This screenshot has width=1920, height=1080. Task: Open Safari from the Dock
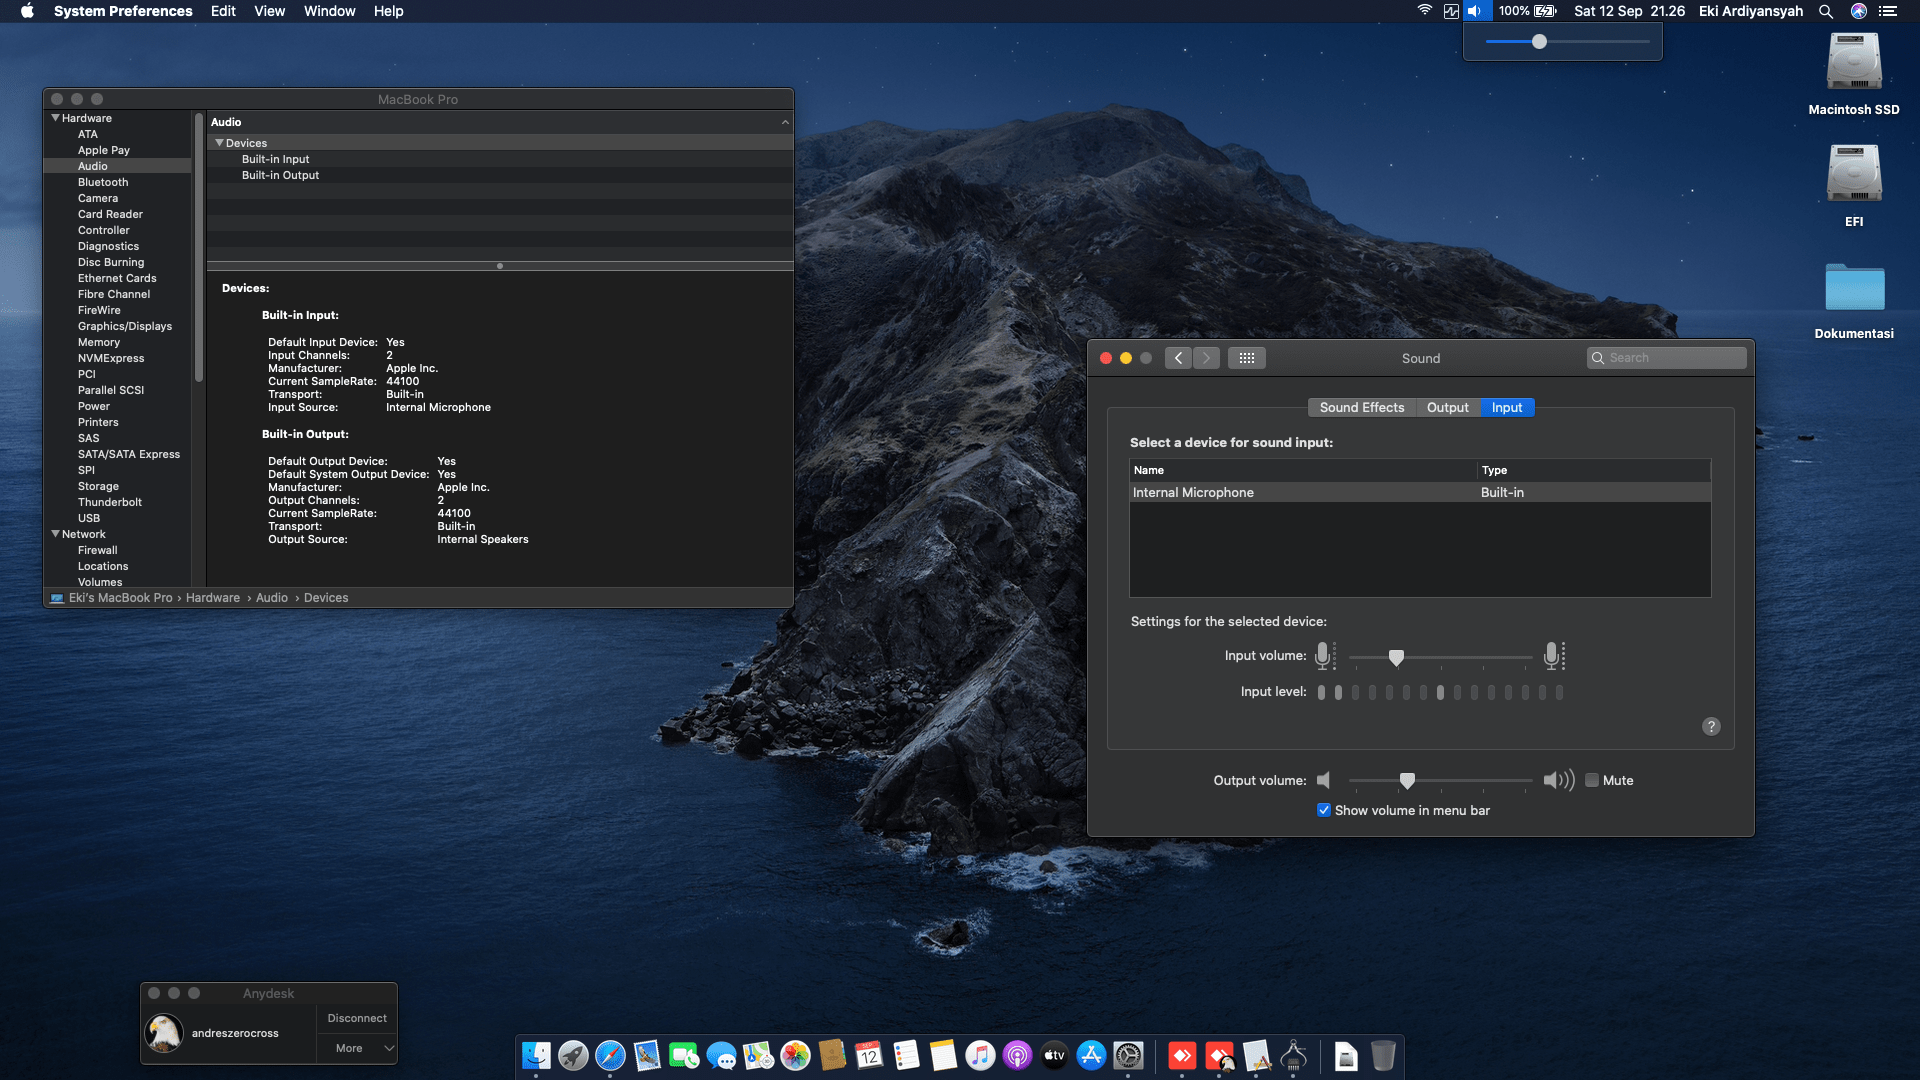click(610, 1056)
